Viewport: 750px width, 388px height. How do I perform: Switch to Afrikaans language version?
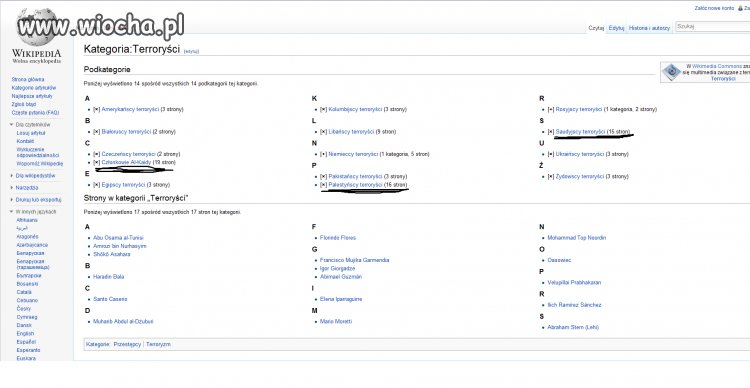point(27,221)
